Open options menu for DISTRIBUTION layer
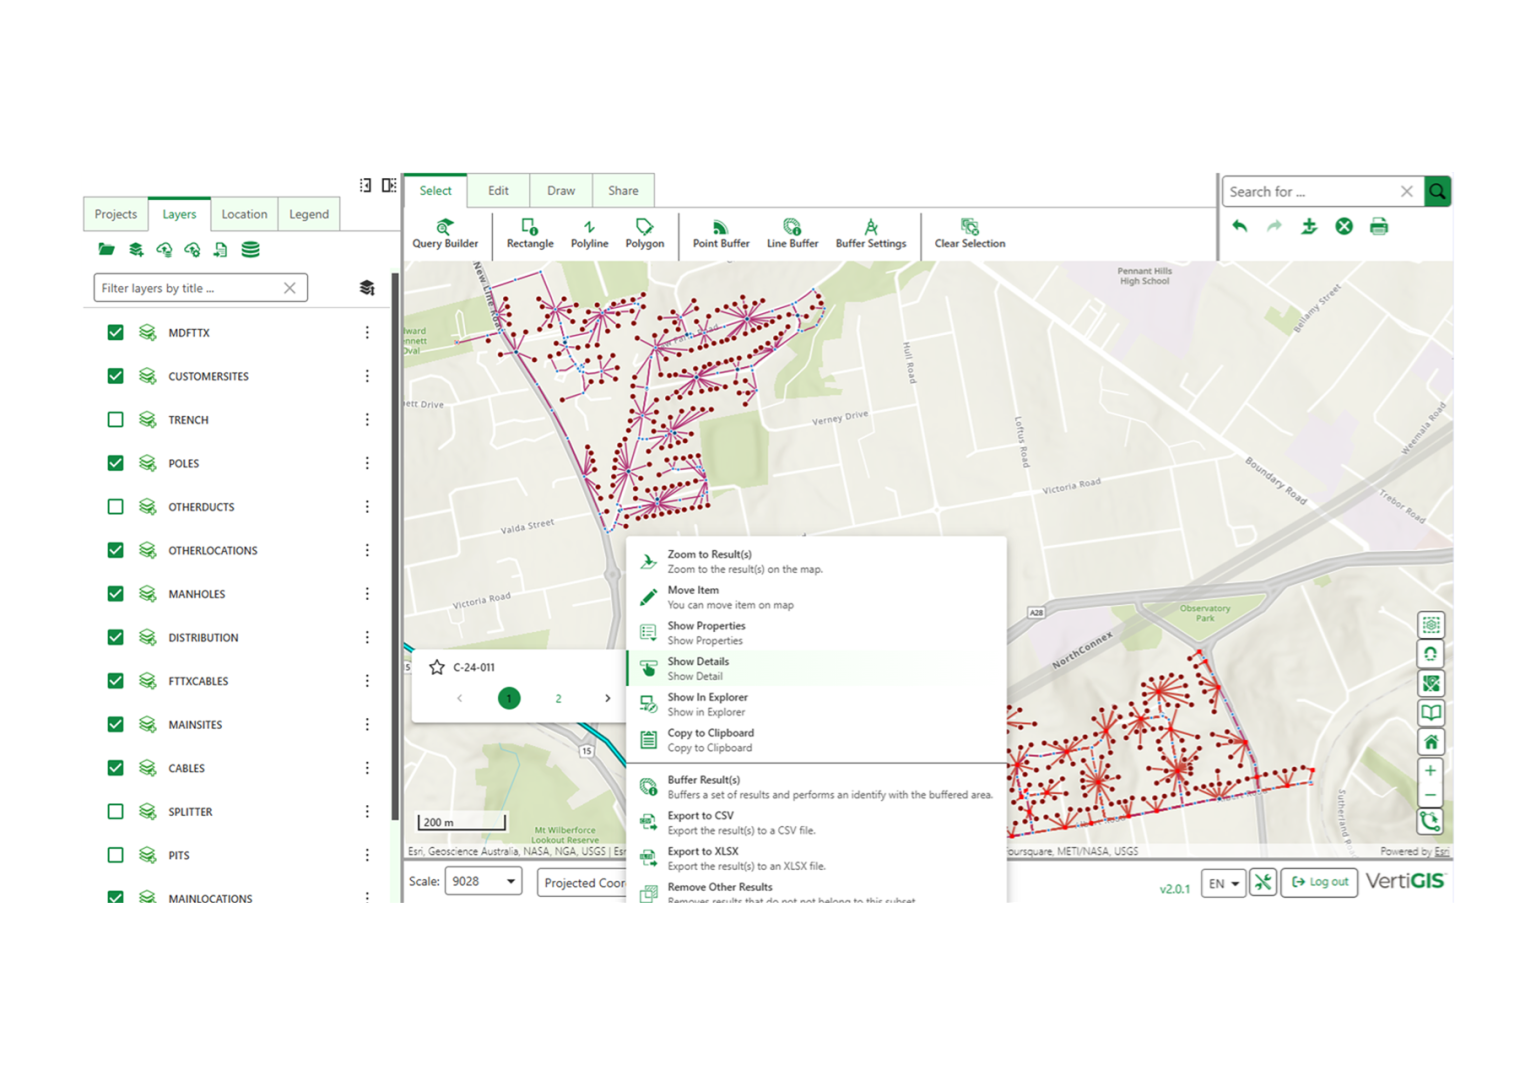The height and width of the screenshot is (1075, 1536). [x=367, y=637]
